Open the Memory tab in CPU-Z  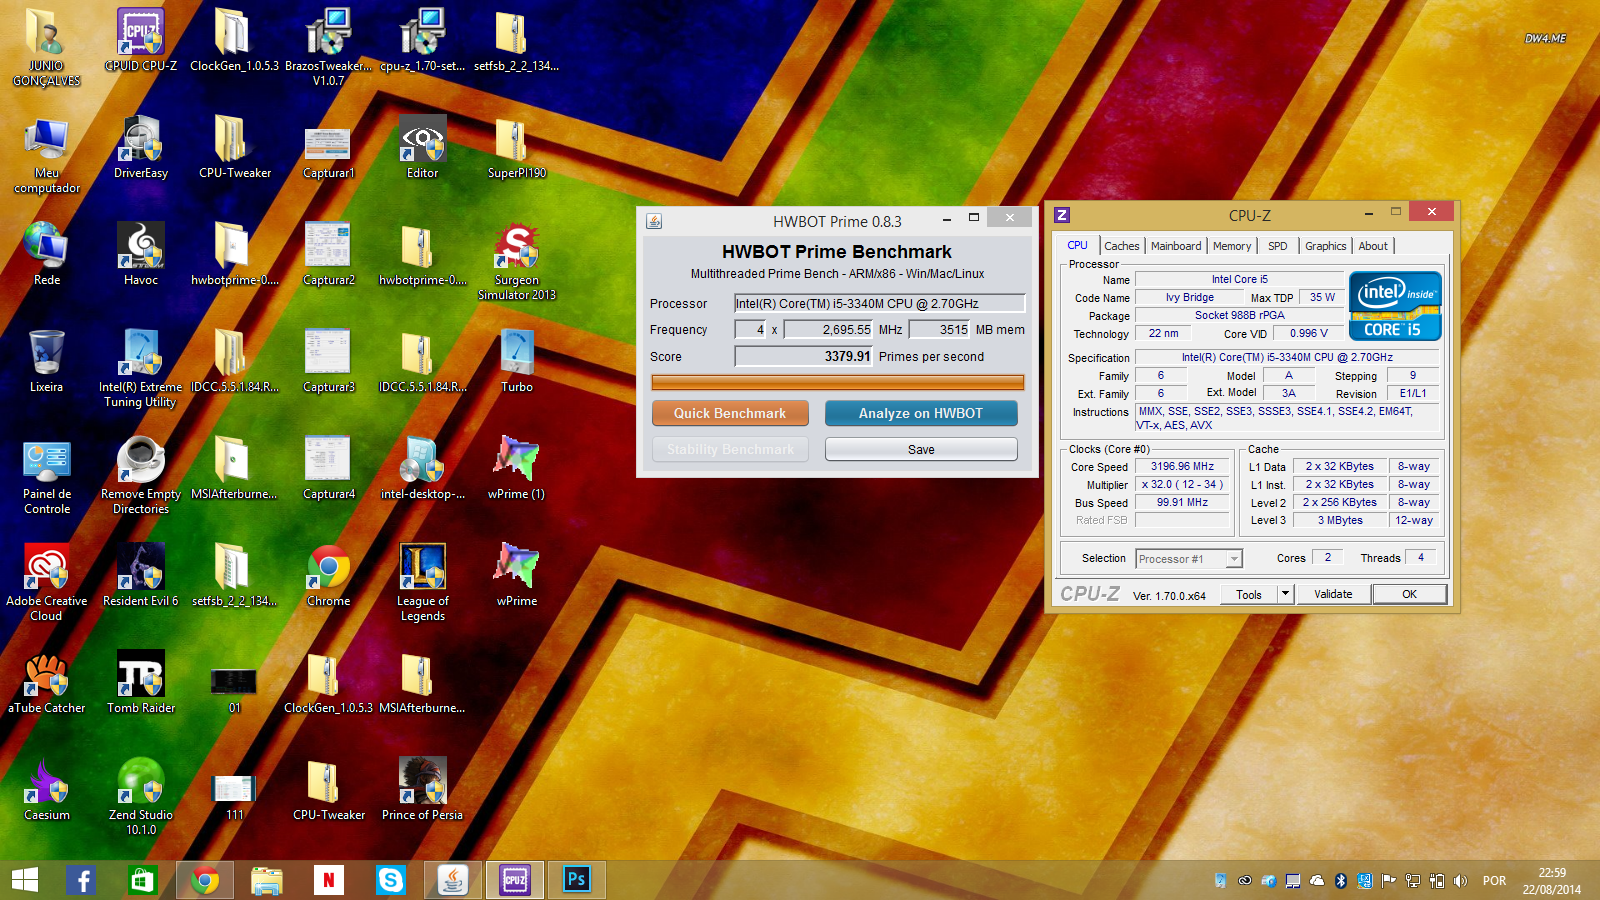point(1232,246)
